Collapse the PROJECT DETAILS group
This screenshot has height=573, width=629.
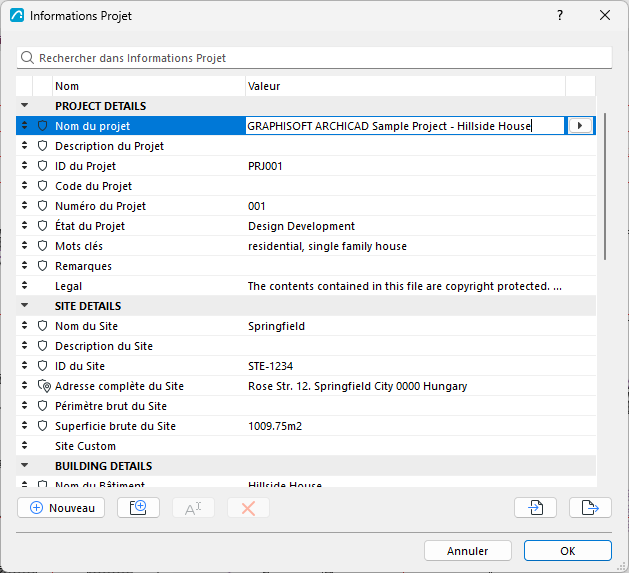[x=24, y=106]
